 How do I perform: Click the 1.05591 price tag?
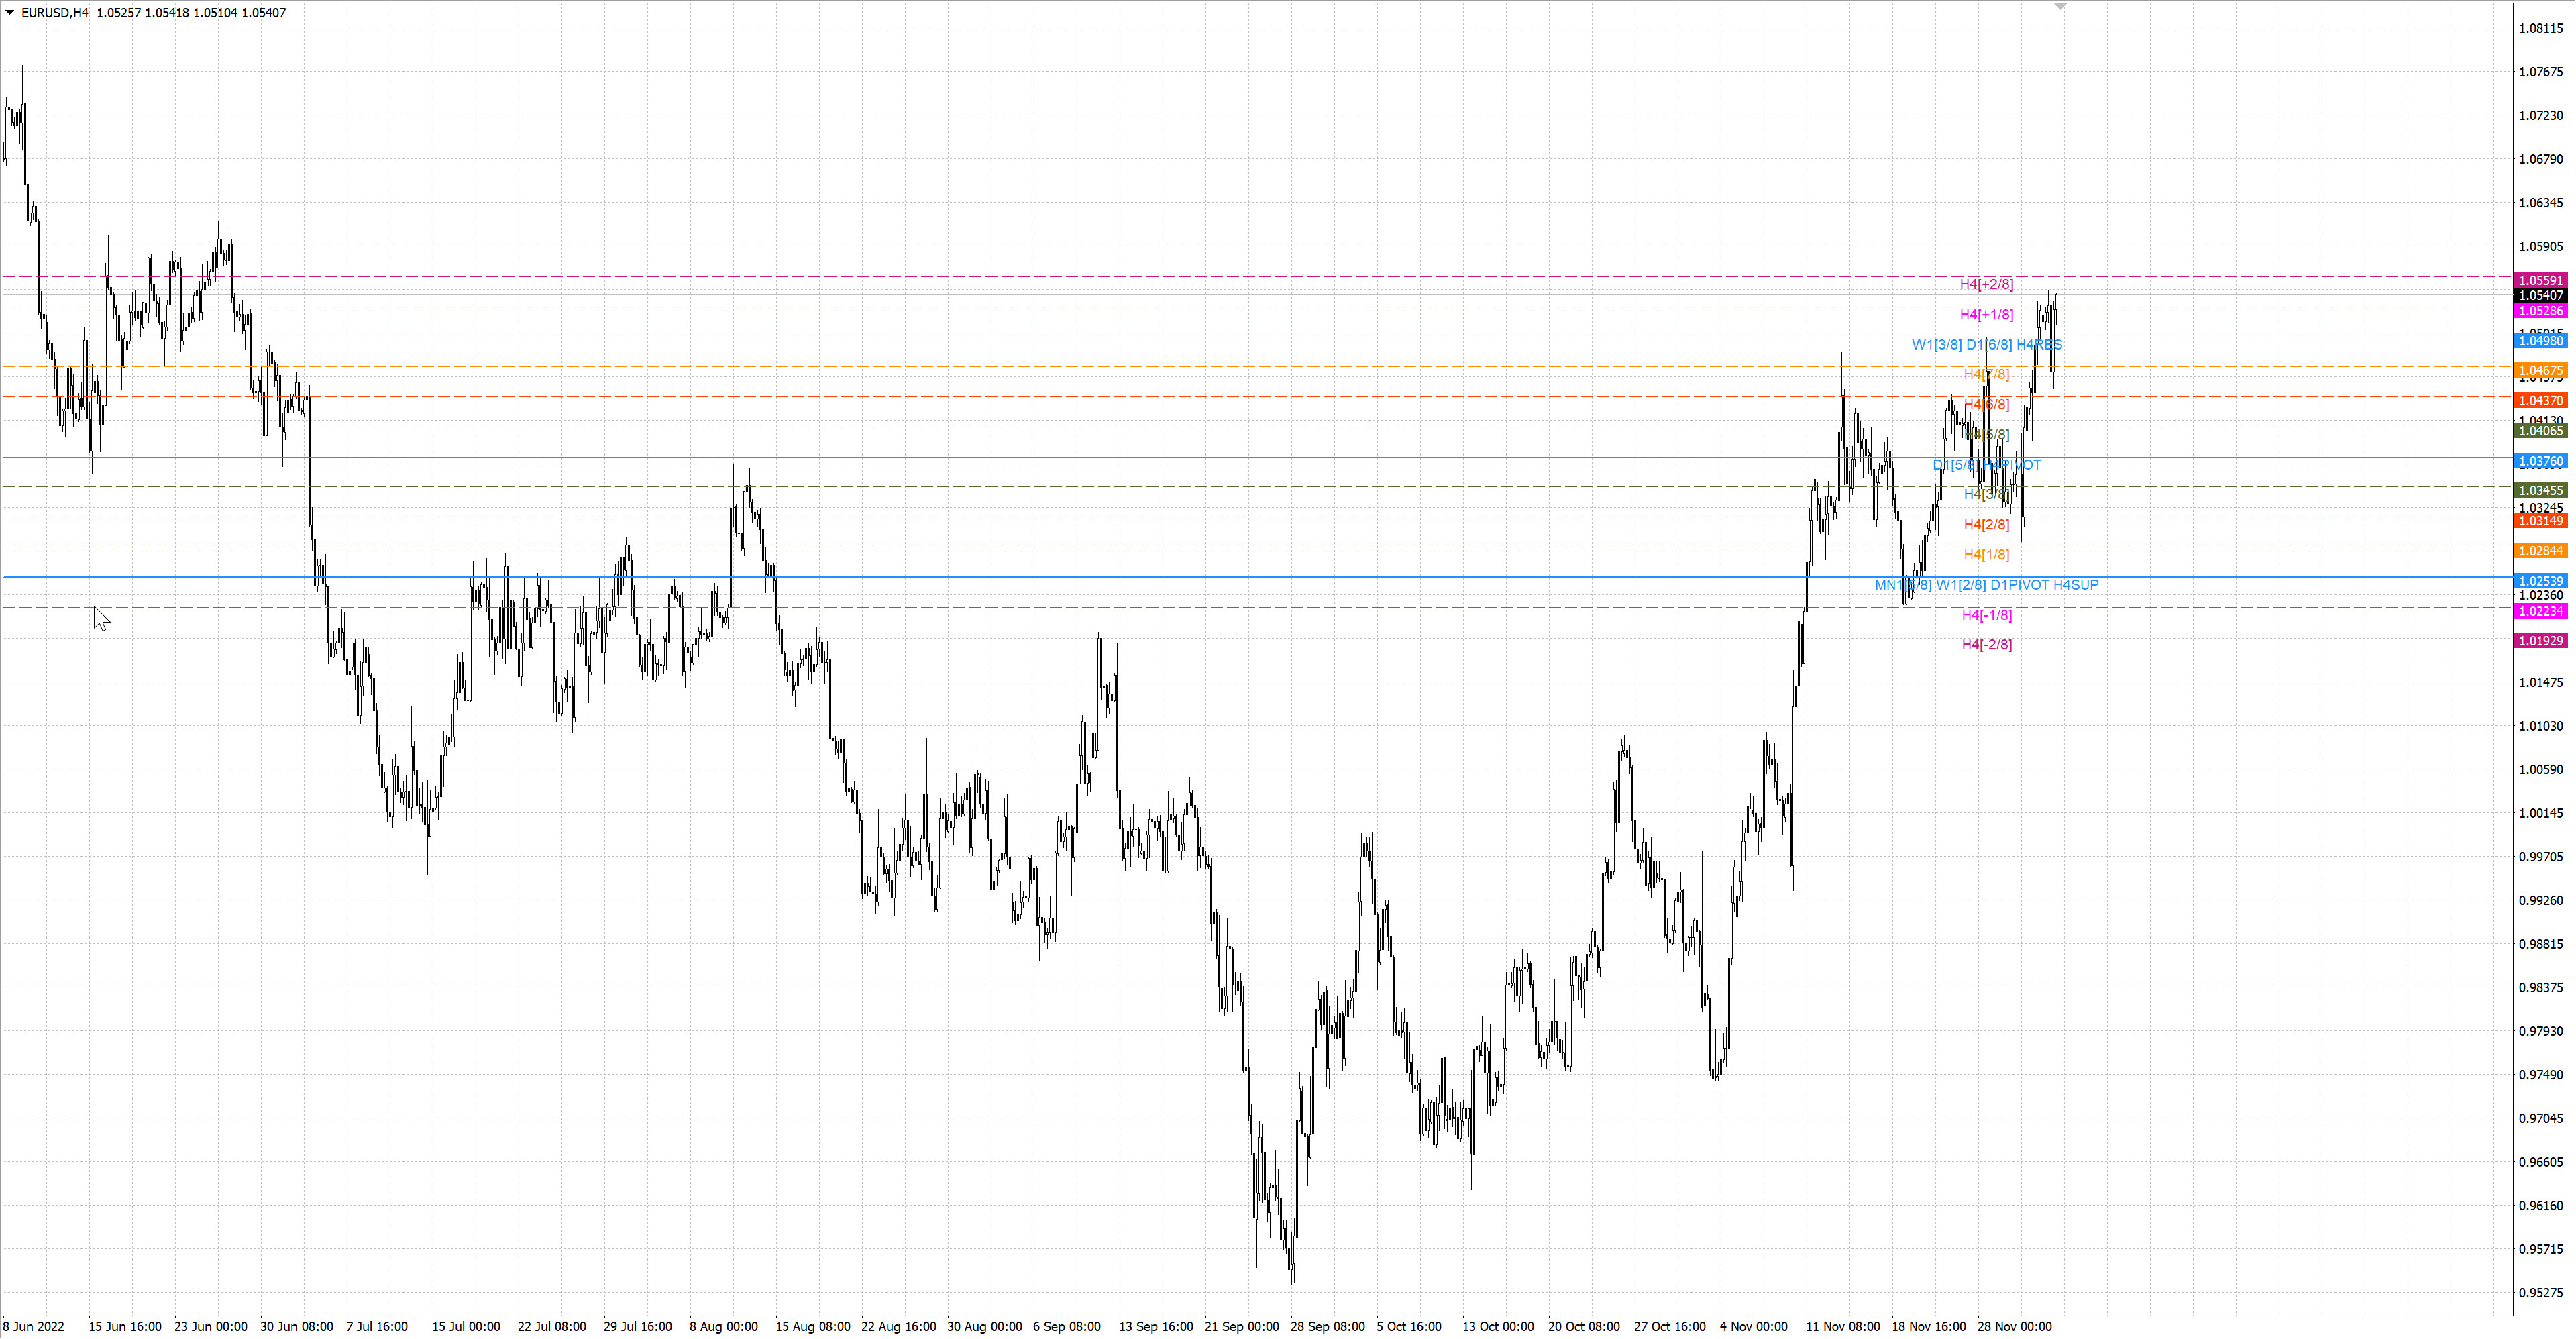(2540, 281)
